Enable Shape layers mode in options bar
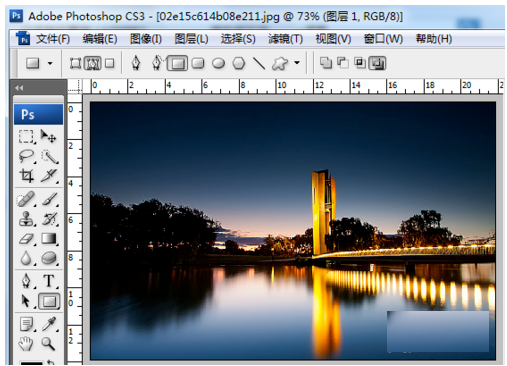The image size is (507, 366). tap(75, 63)
